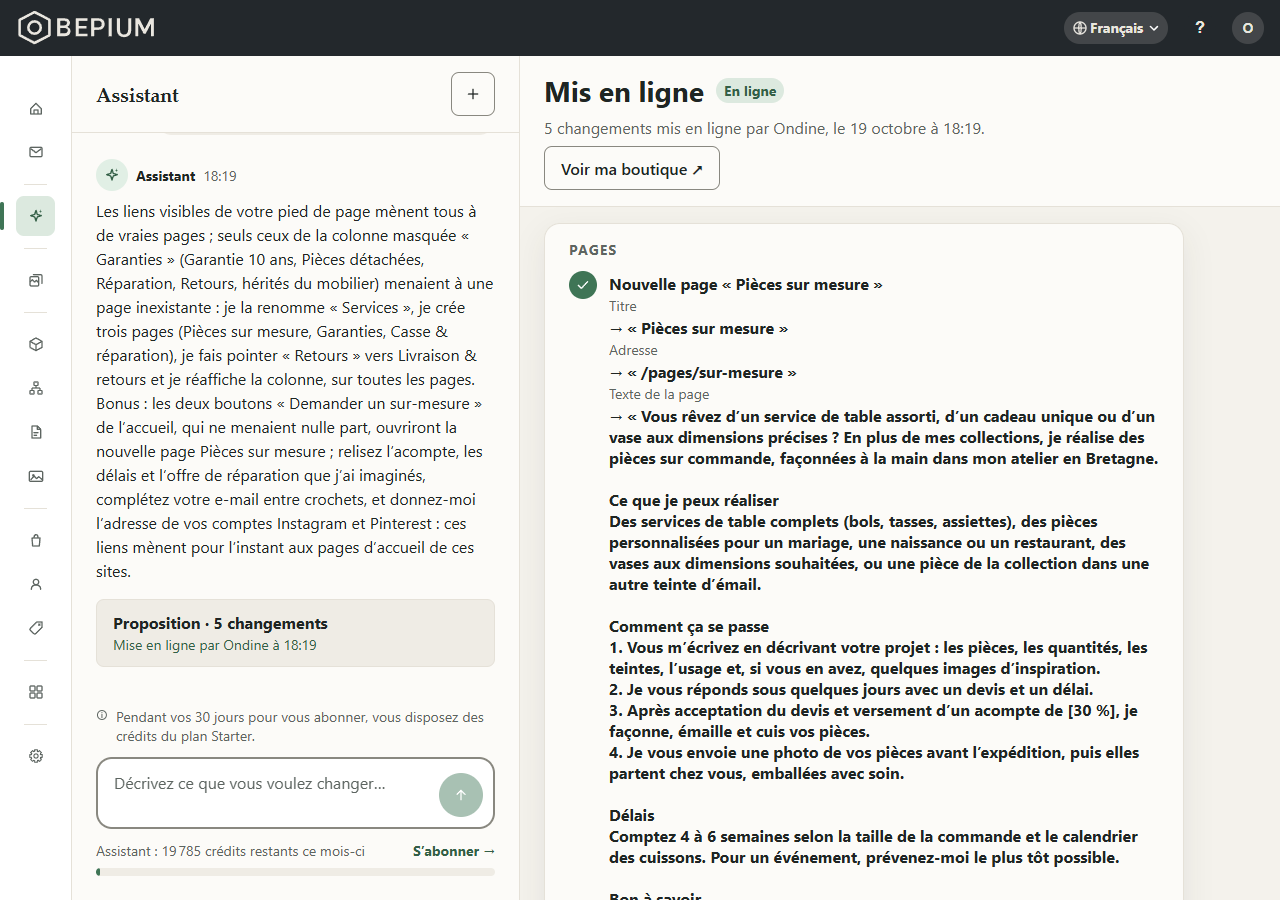This screenshot has height=900, width=1280.
Task: Open the hierarchy tree icon in the sidebar
Action: (x=36, y=388)
